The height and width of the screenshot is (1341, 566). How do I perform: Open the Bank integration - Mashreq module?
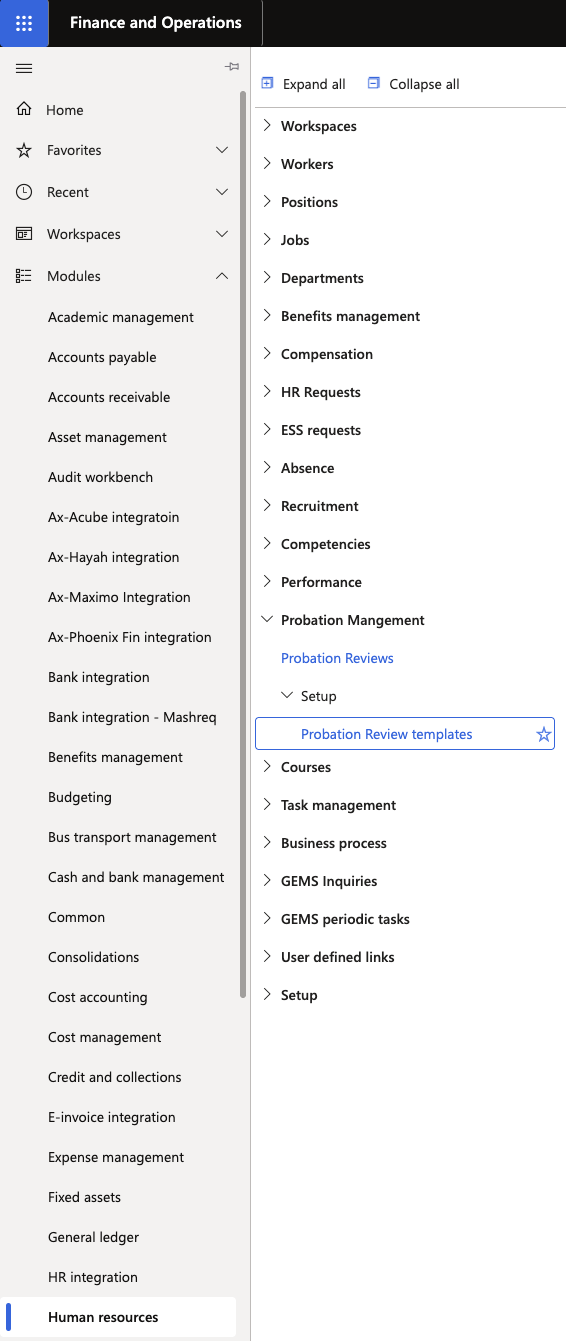pos(132,717)
